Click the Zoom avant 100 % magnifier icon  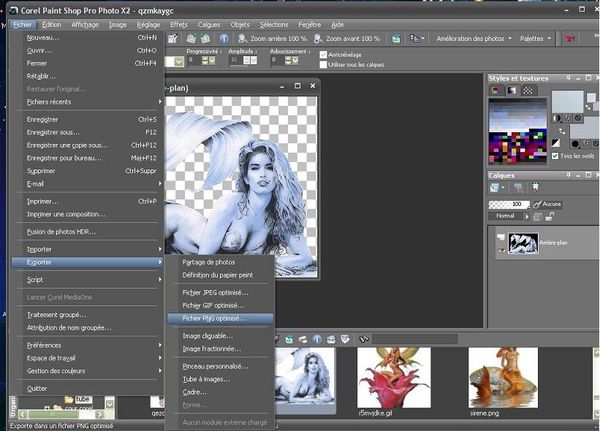pos(318,39)
